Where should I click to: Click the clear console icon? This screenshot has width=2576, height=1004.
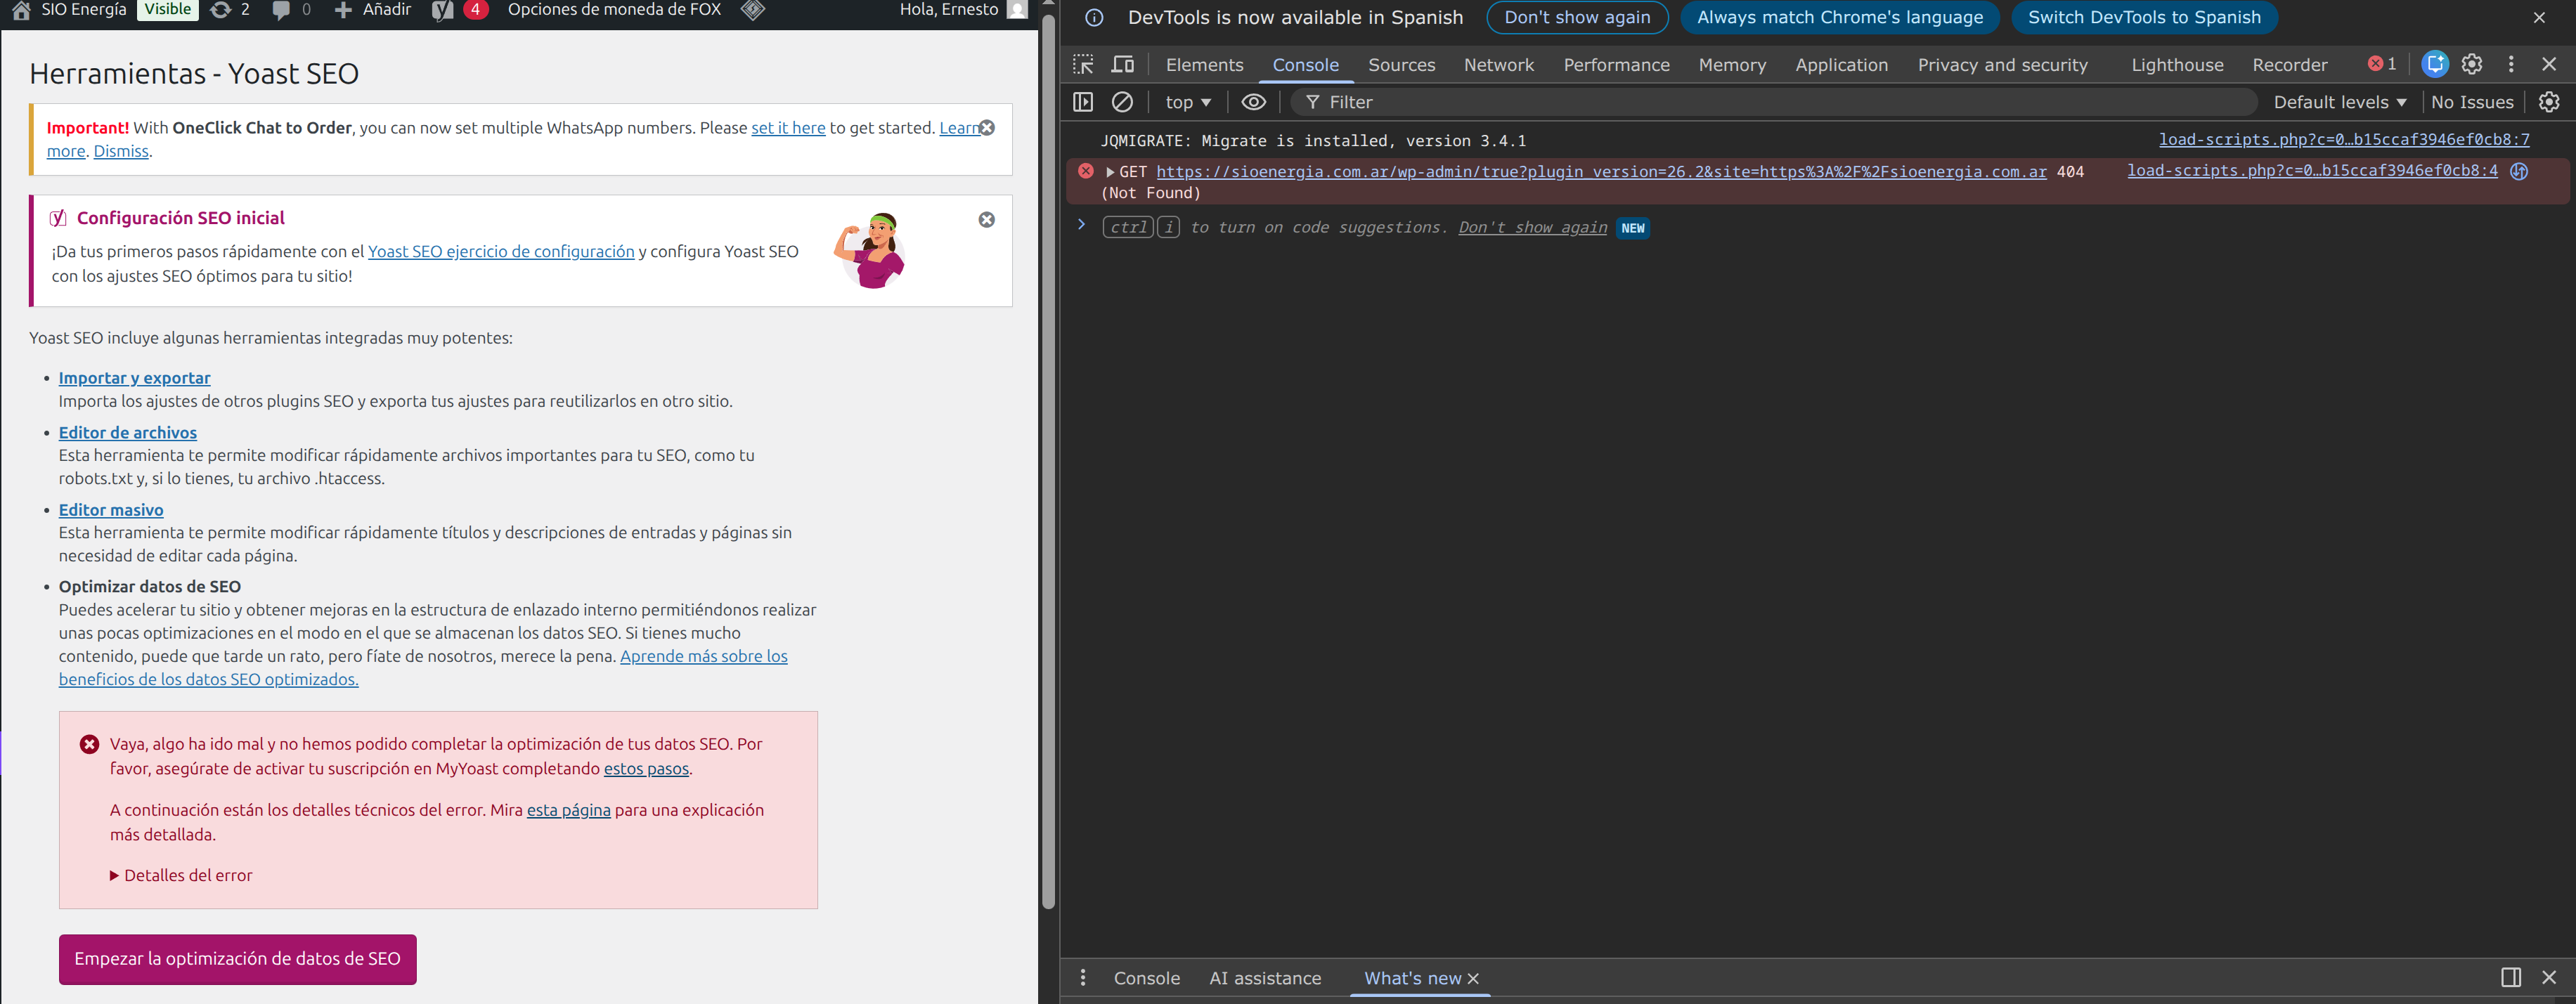pyautogui.click(x=1122, y=102)
